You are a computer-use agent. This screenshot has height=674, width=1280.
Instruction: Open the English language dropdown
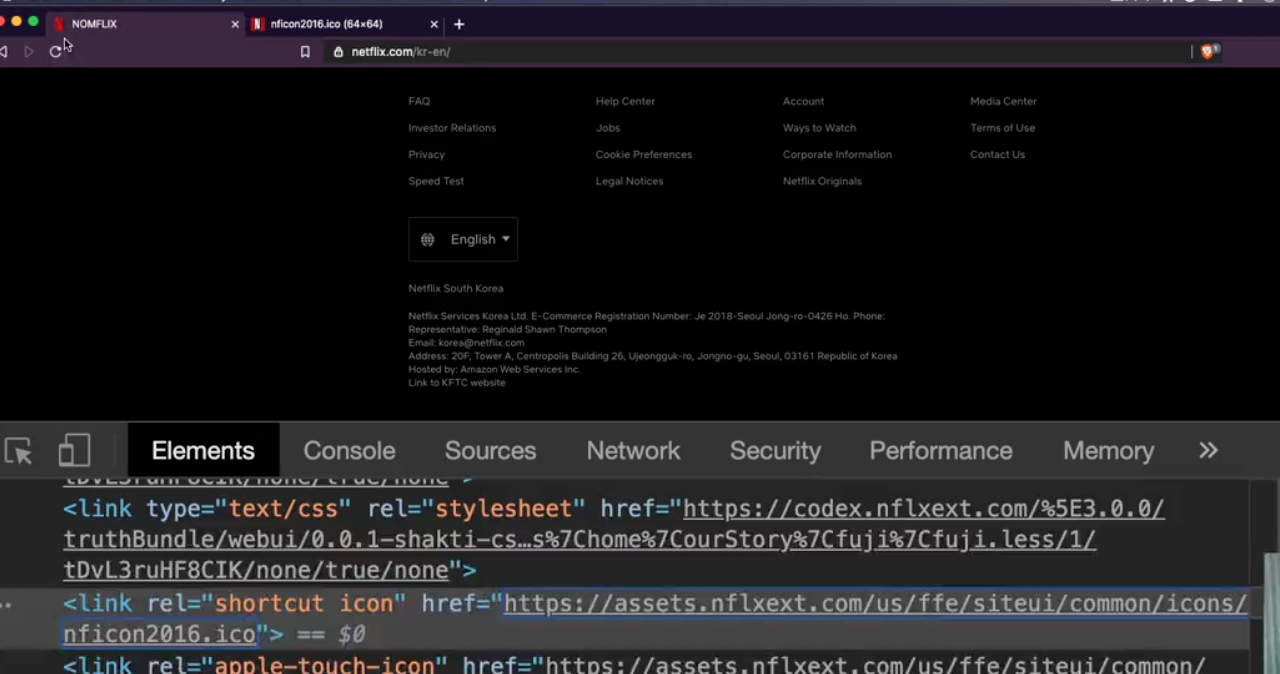pos(463,239)
